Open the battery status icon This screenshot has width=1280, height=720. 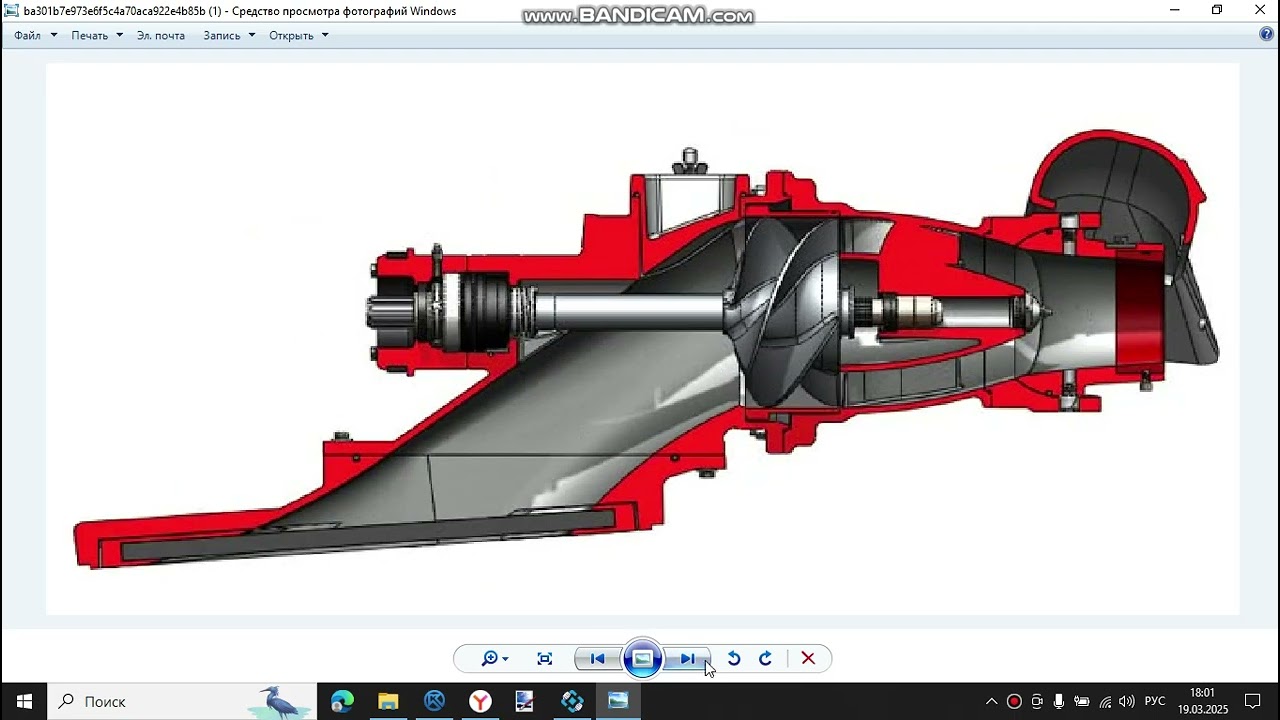coord(1082,701)
